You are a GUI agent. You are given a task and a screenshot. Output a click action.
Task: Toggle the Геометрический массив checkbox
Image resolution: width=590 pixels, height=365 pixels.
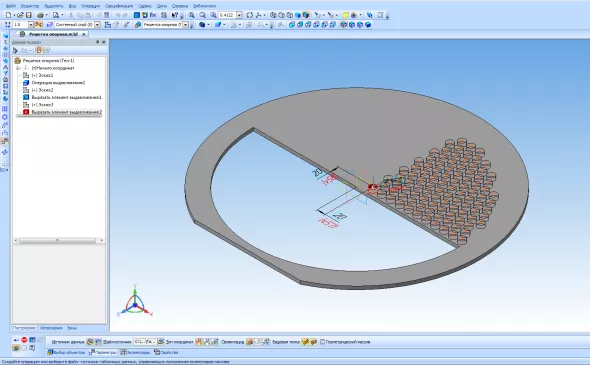point(322,342)
